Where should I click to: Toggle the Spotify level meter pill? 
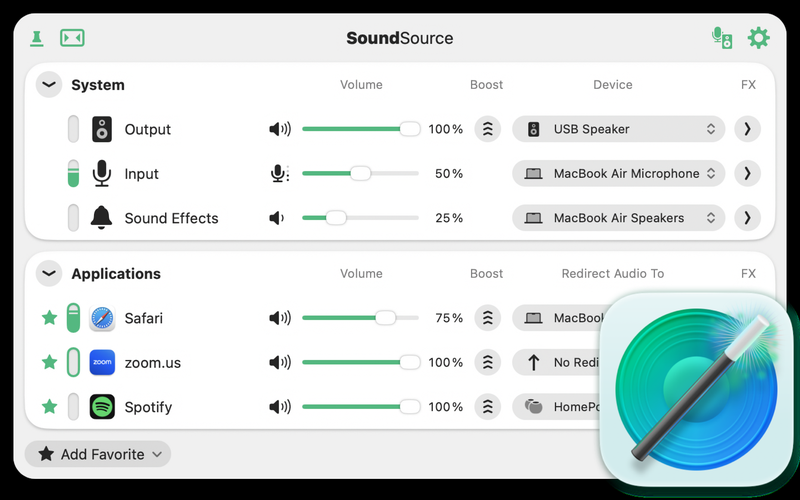(x=73, y=407)
